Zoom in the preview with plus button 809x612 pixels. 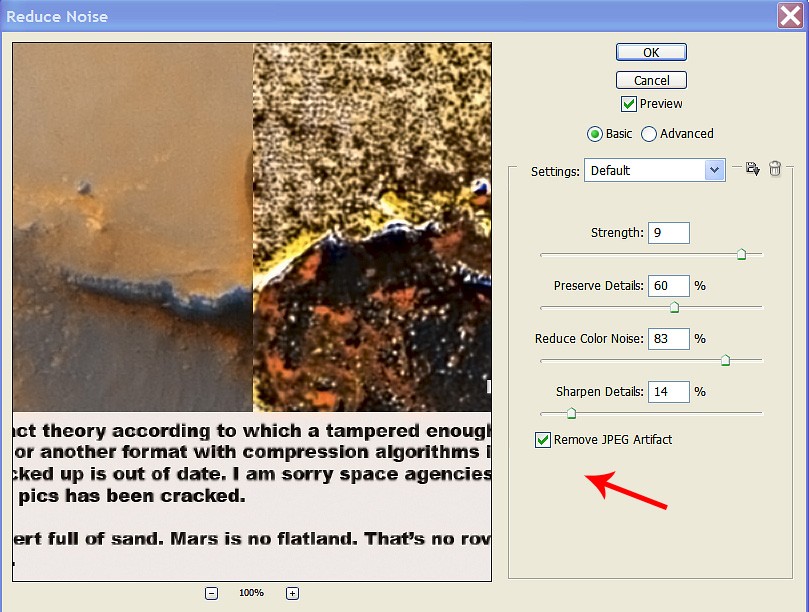(292, 593)
